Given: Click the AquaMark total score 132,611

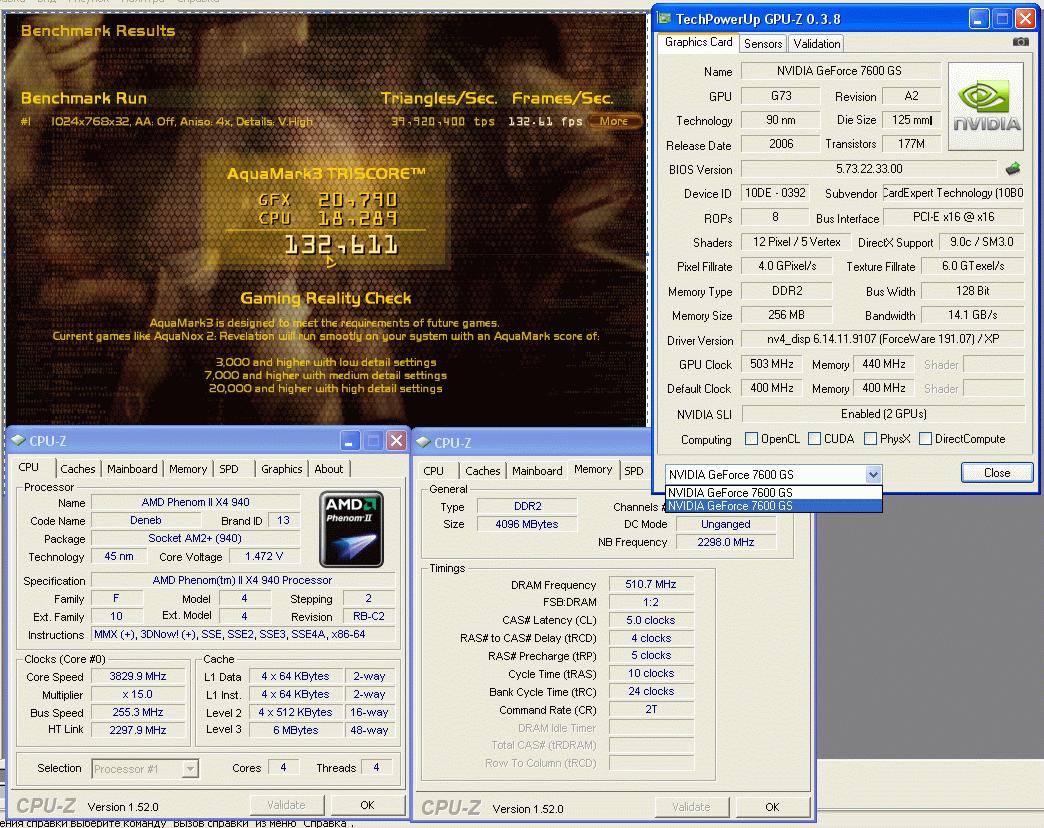Looking at the screenshot, I should coord(341,245).
